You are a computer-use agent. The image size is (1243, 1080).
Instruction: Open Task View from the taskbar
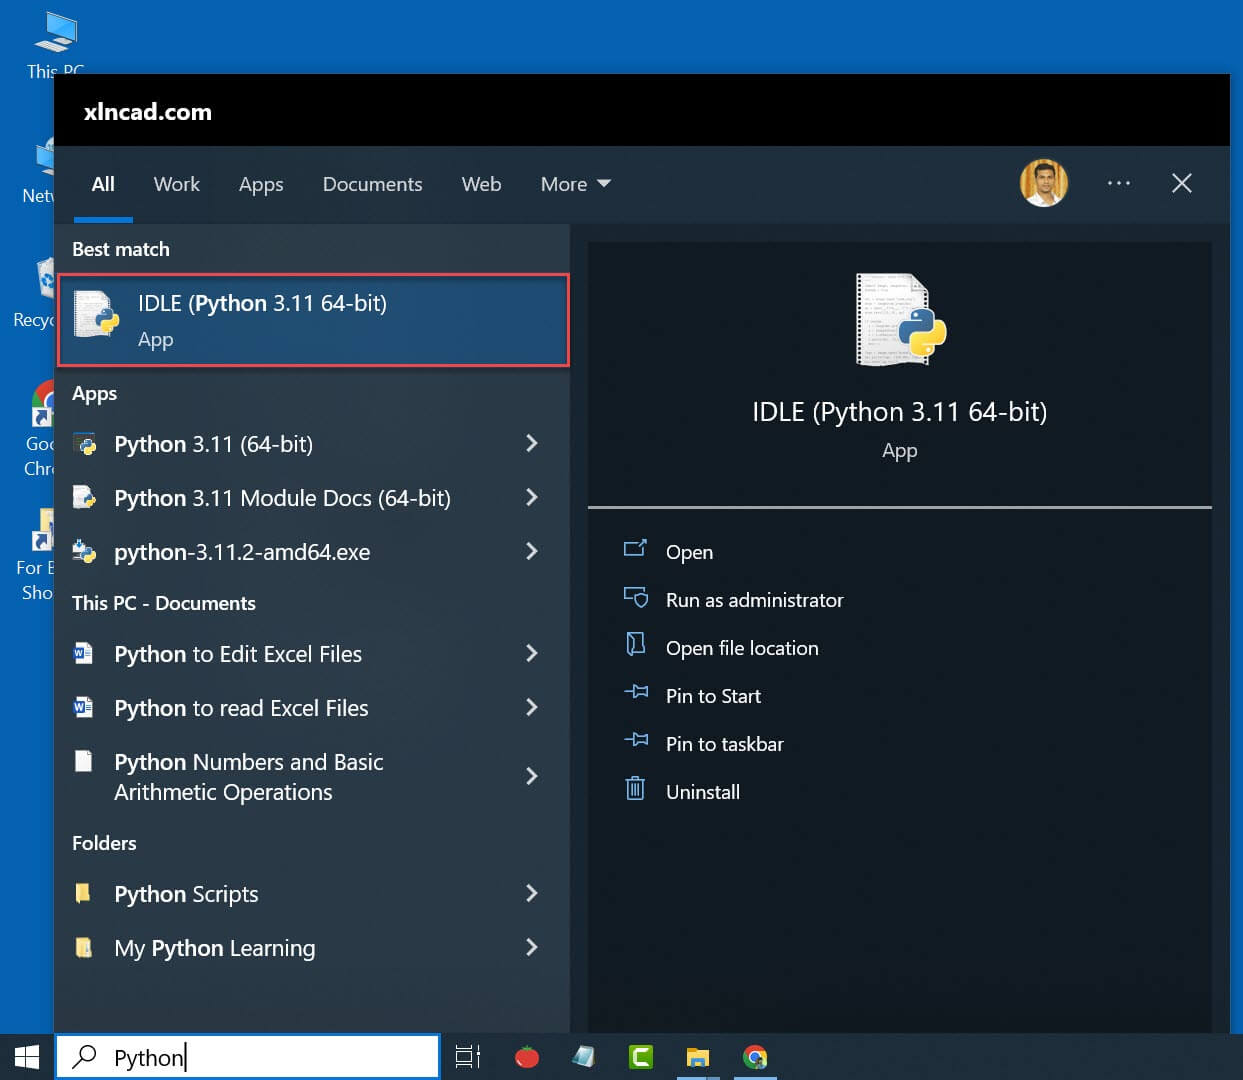468,1057
